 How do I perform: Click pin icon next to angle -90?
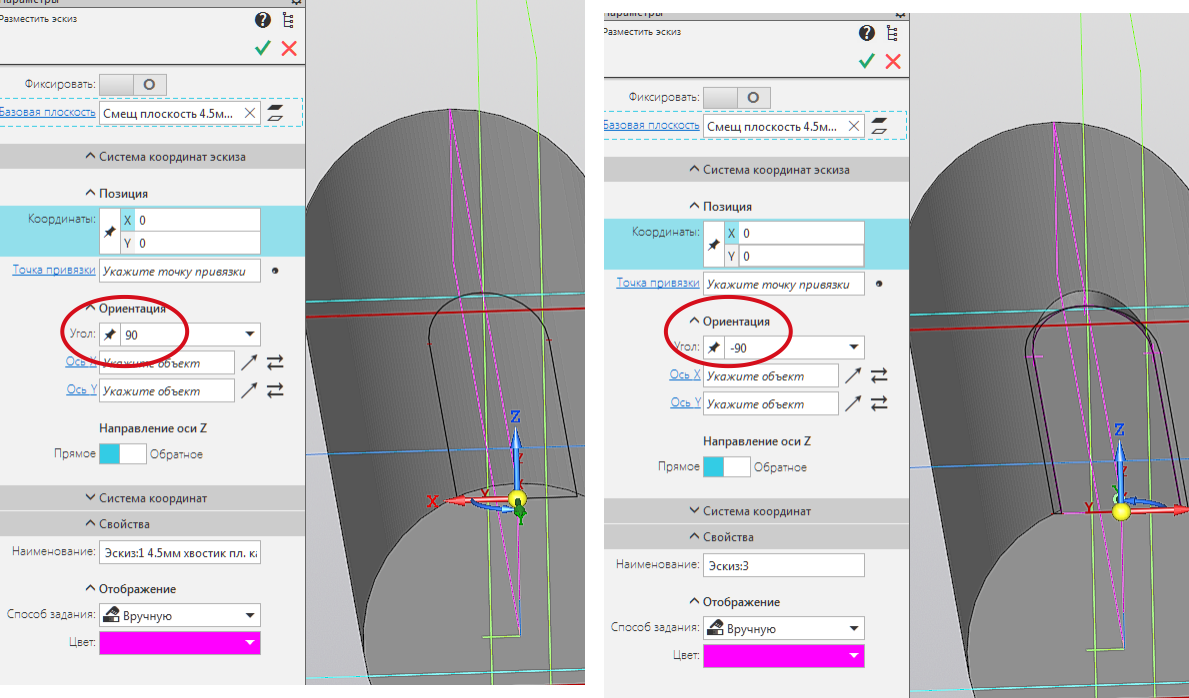coord(714,347)
